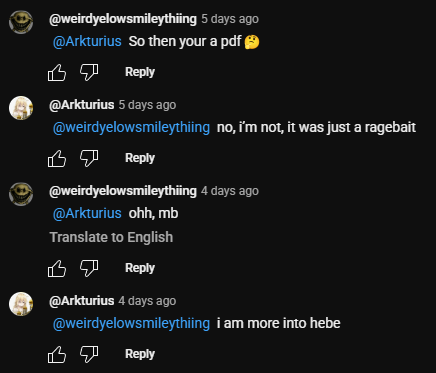Open @weirdyelowsmileythiing username posted 4 days ago
The height and width of the screenshot is (373, 436).
point(123,191)
